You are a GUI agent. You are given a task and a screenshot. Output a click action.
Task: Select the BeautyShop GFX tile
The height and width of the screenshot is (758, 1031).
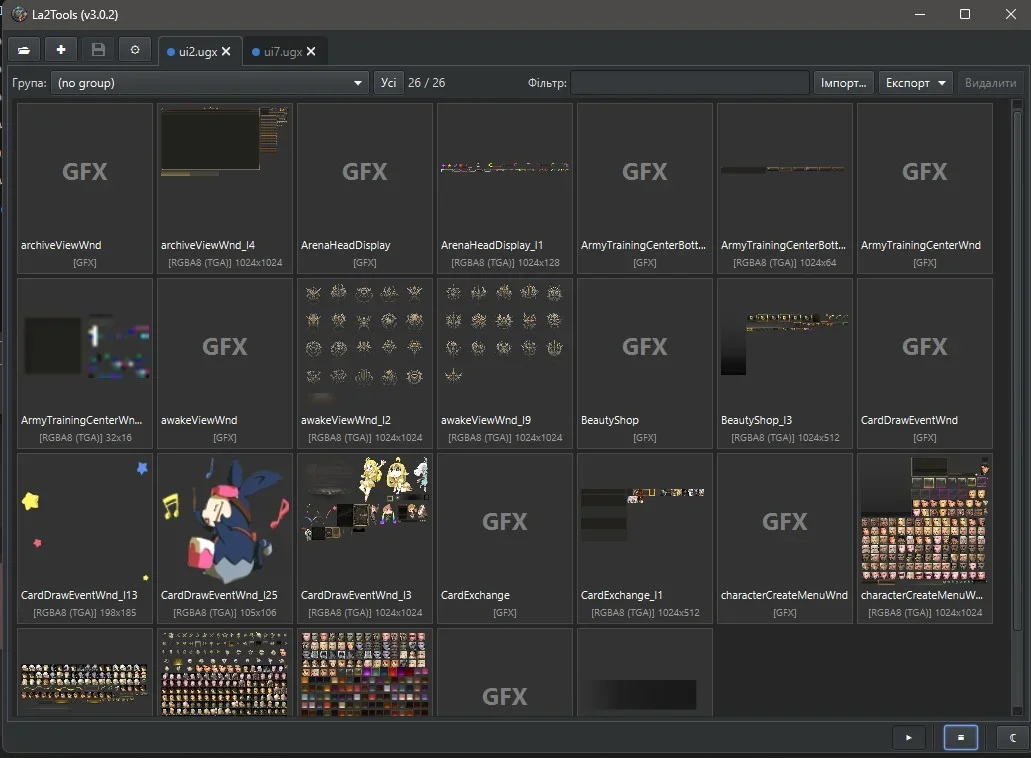645,363
